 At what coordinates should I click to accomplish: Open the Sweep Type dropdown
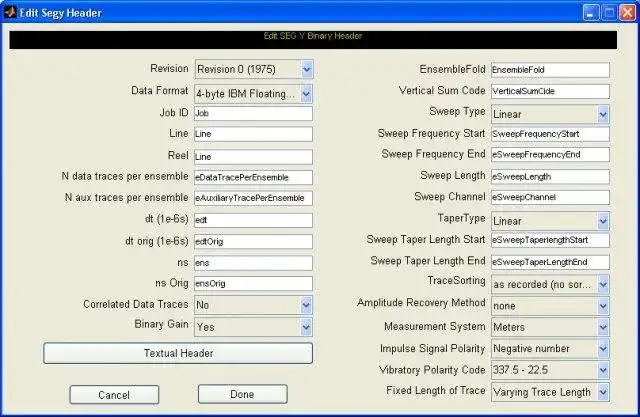pos(550,114)
